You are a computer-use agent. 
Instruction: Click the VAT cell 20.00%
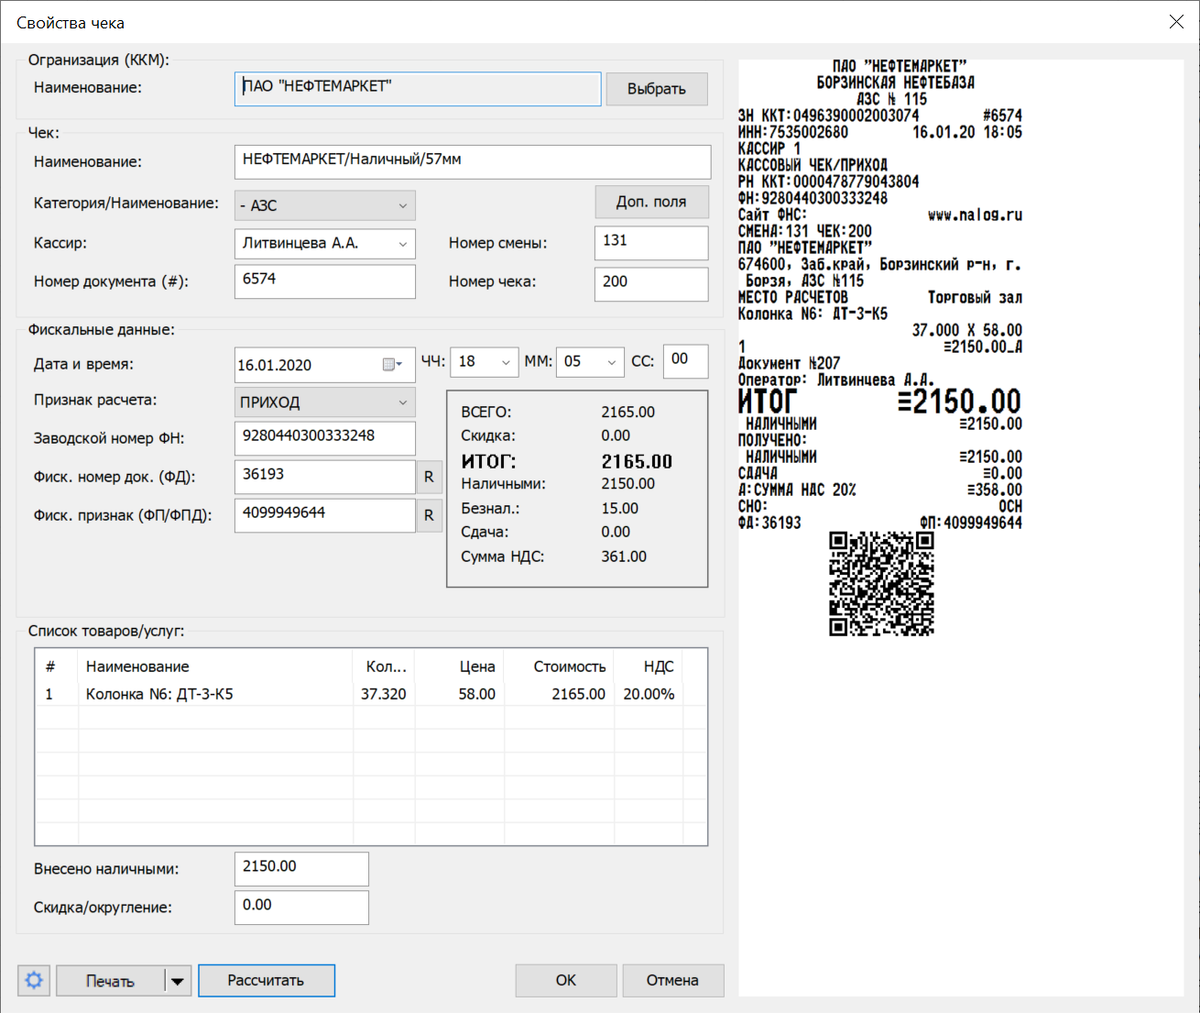(x=649, y=694)
